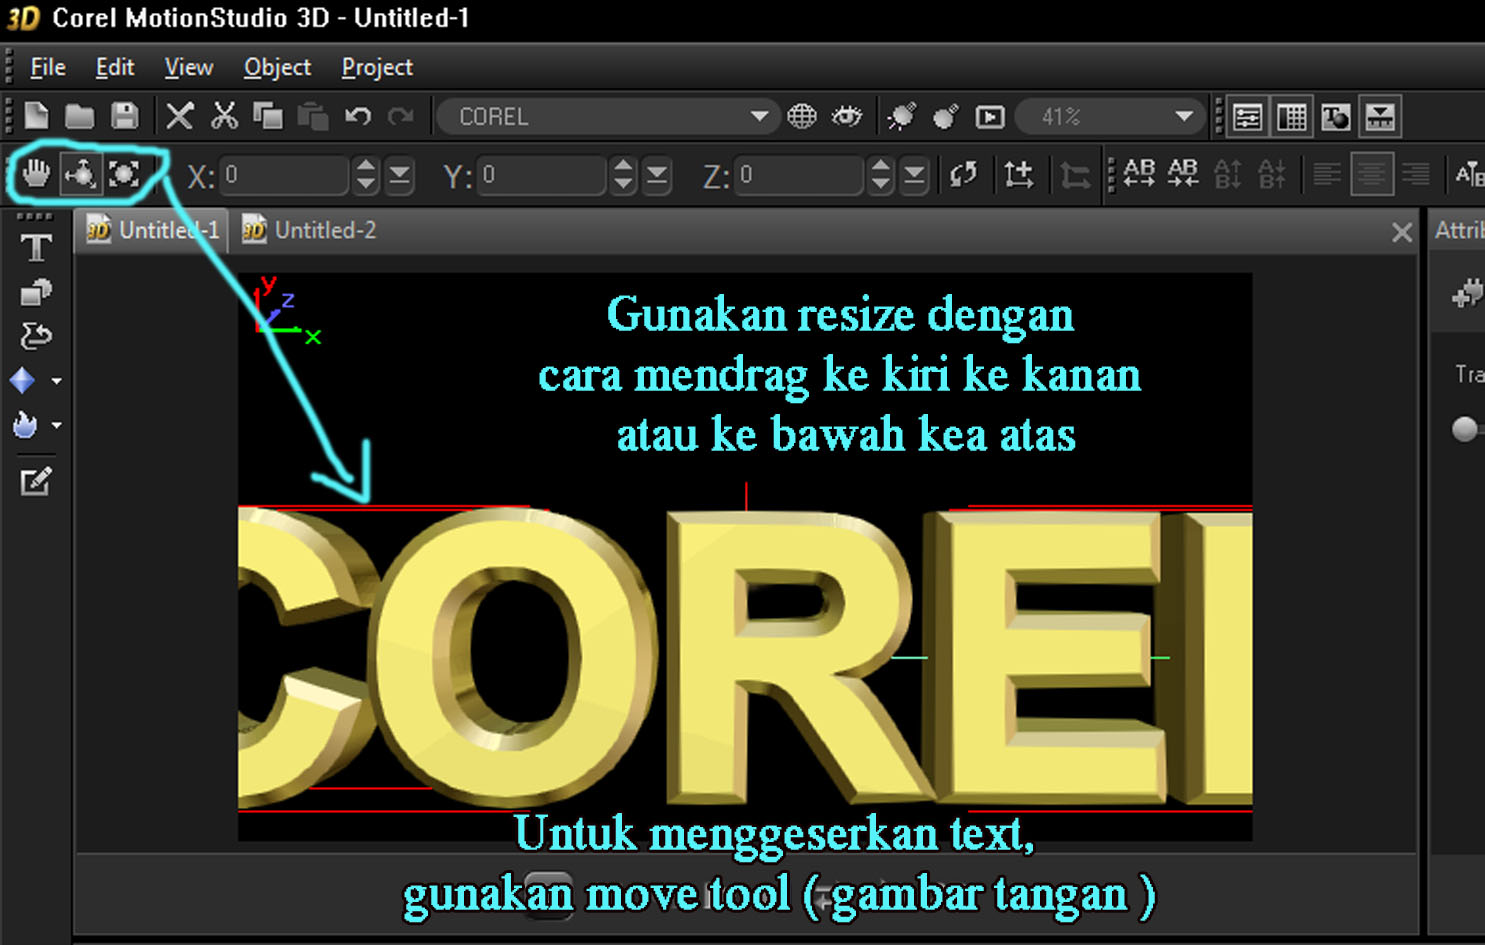Viewport: 1485px width, 945px height.
Task: Toggle the text-and-sphere panel button at top right
Action: point(1336,117)
